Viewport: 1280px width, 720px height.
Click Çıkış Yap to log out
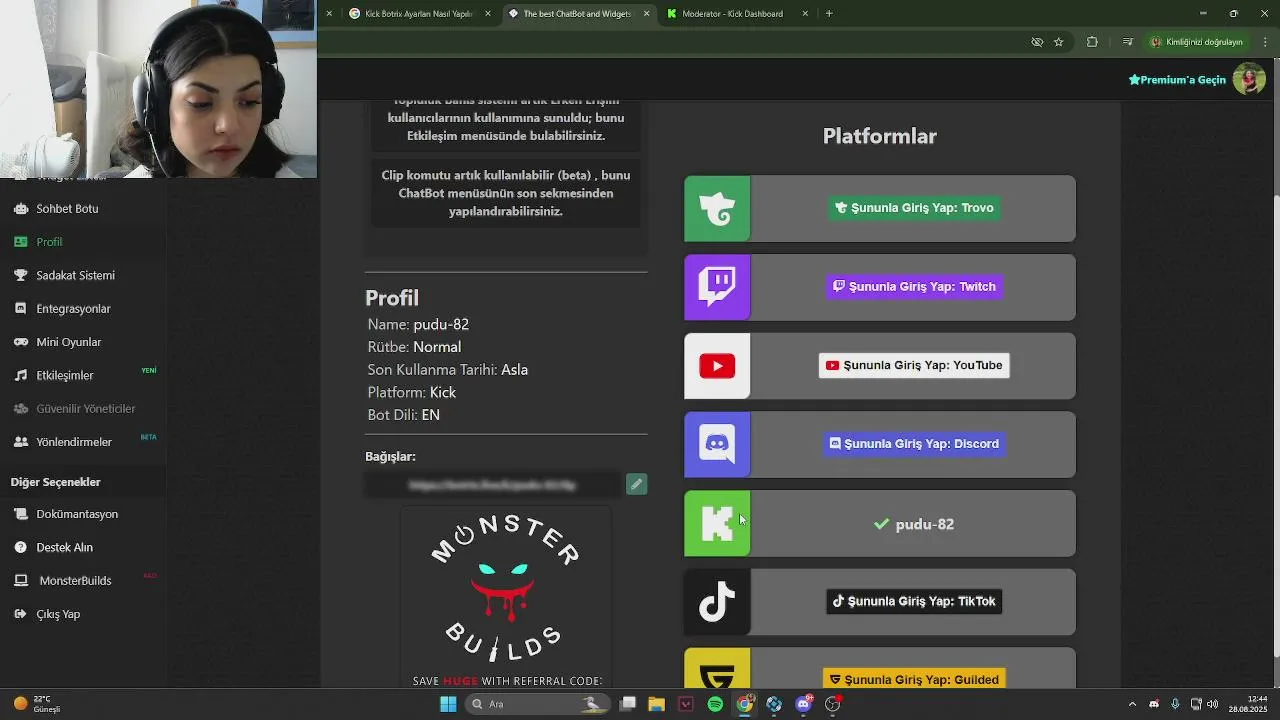pyautogui.click(x=58, y=614)
